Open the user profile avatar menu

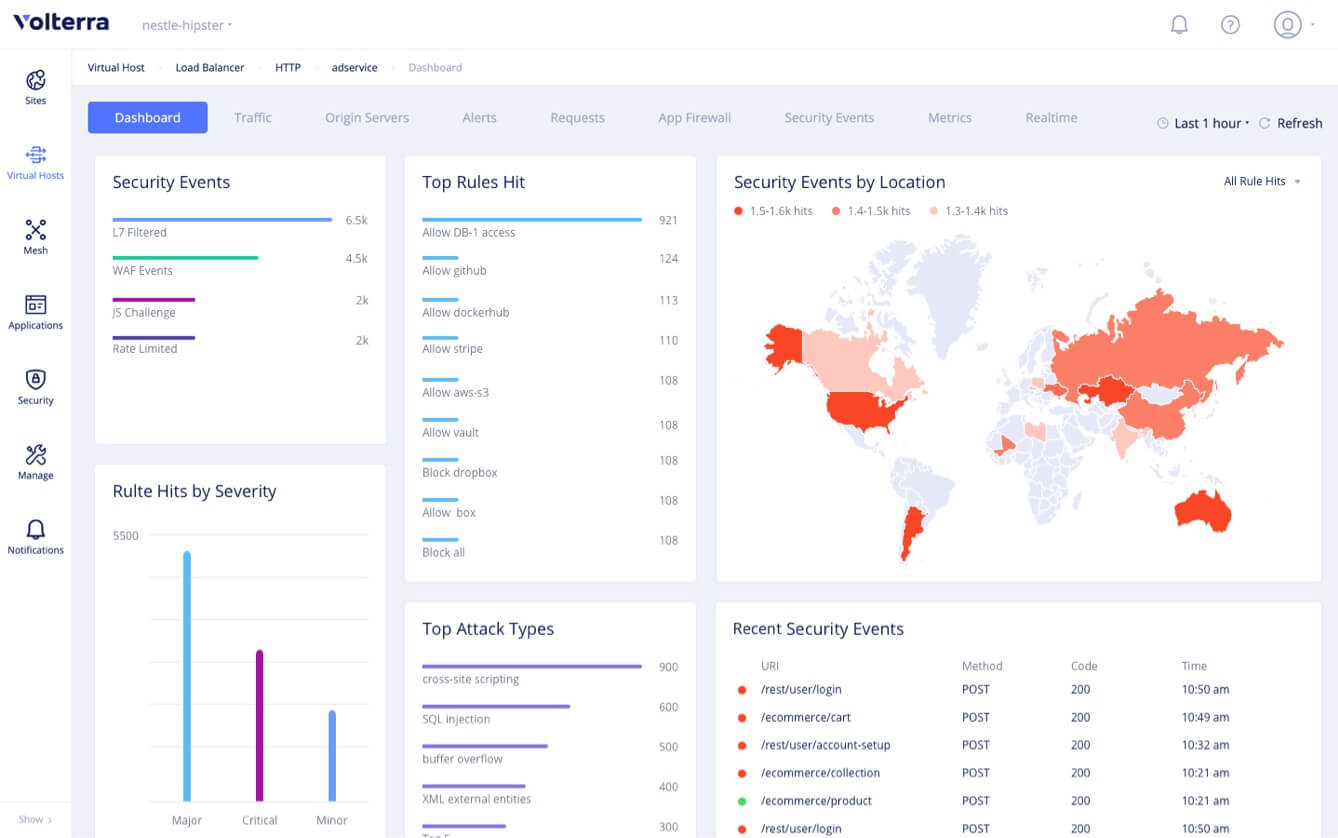pyautogui.click(x=1288, y=25)
